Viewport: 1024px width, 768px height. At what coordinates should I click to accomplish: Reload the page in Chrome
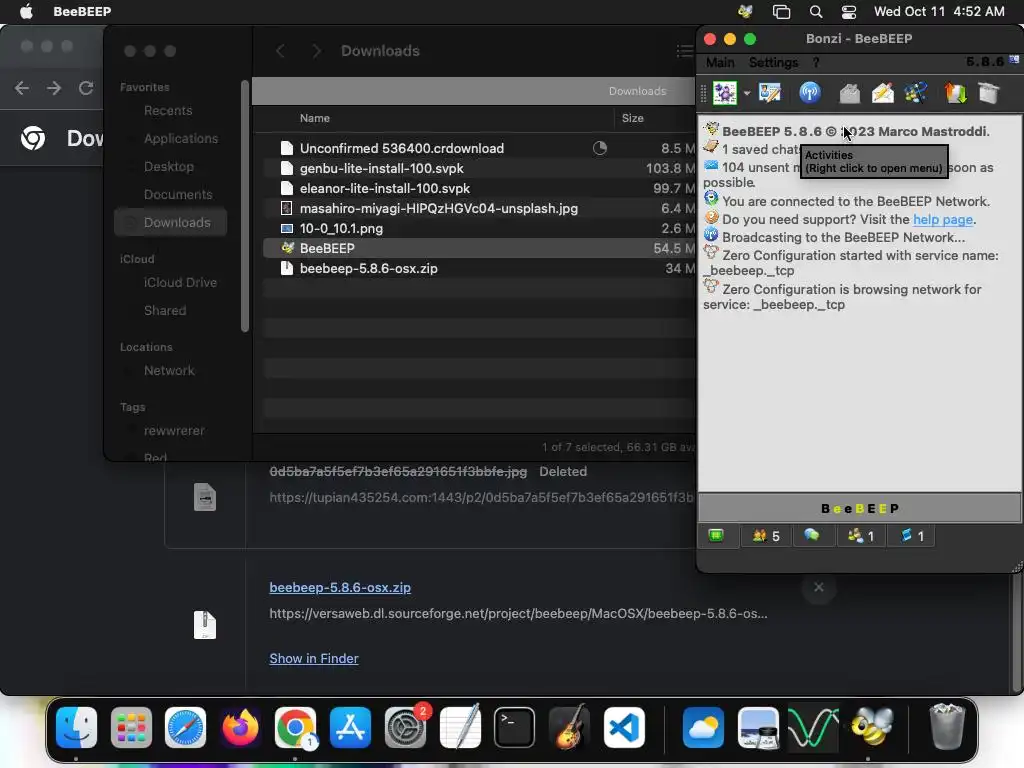(x=86, y=88)
